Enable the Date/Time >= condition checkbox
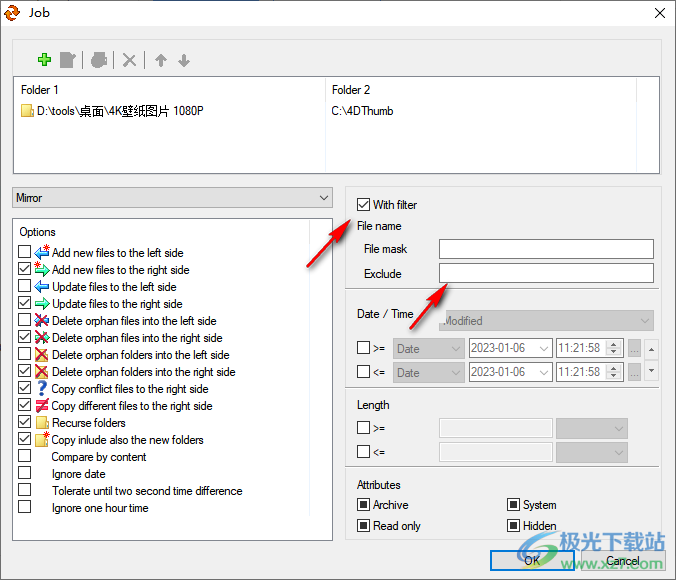Viewport: 676px width, 580px height. [x=363, y=348]
